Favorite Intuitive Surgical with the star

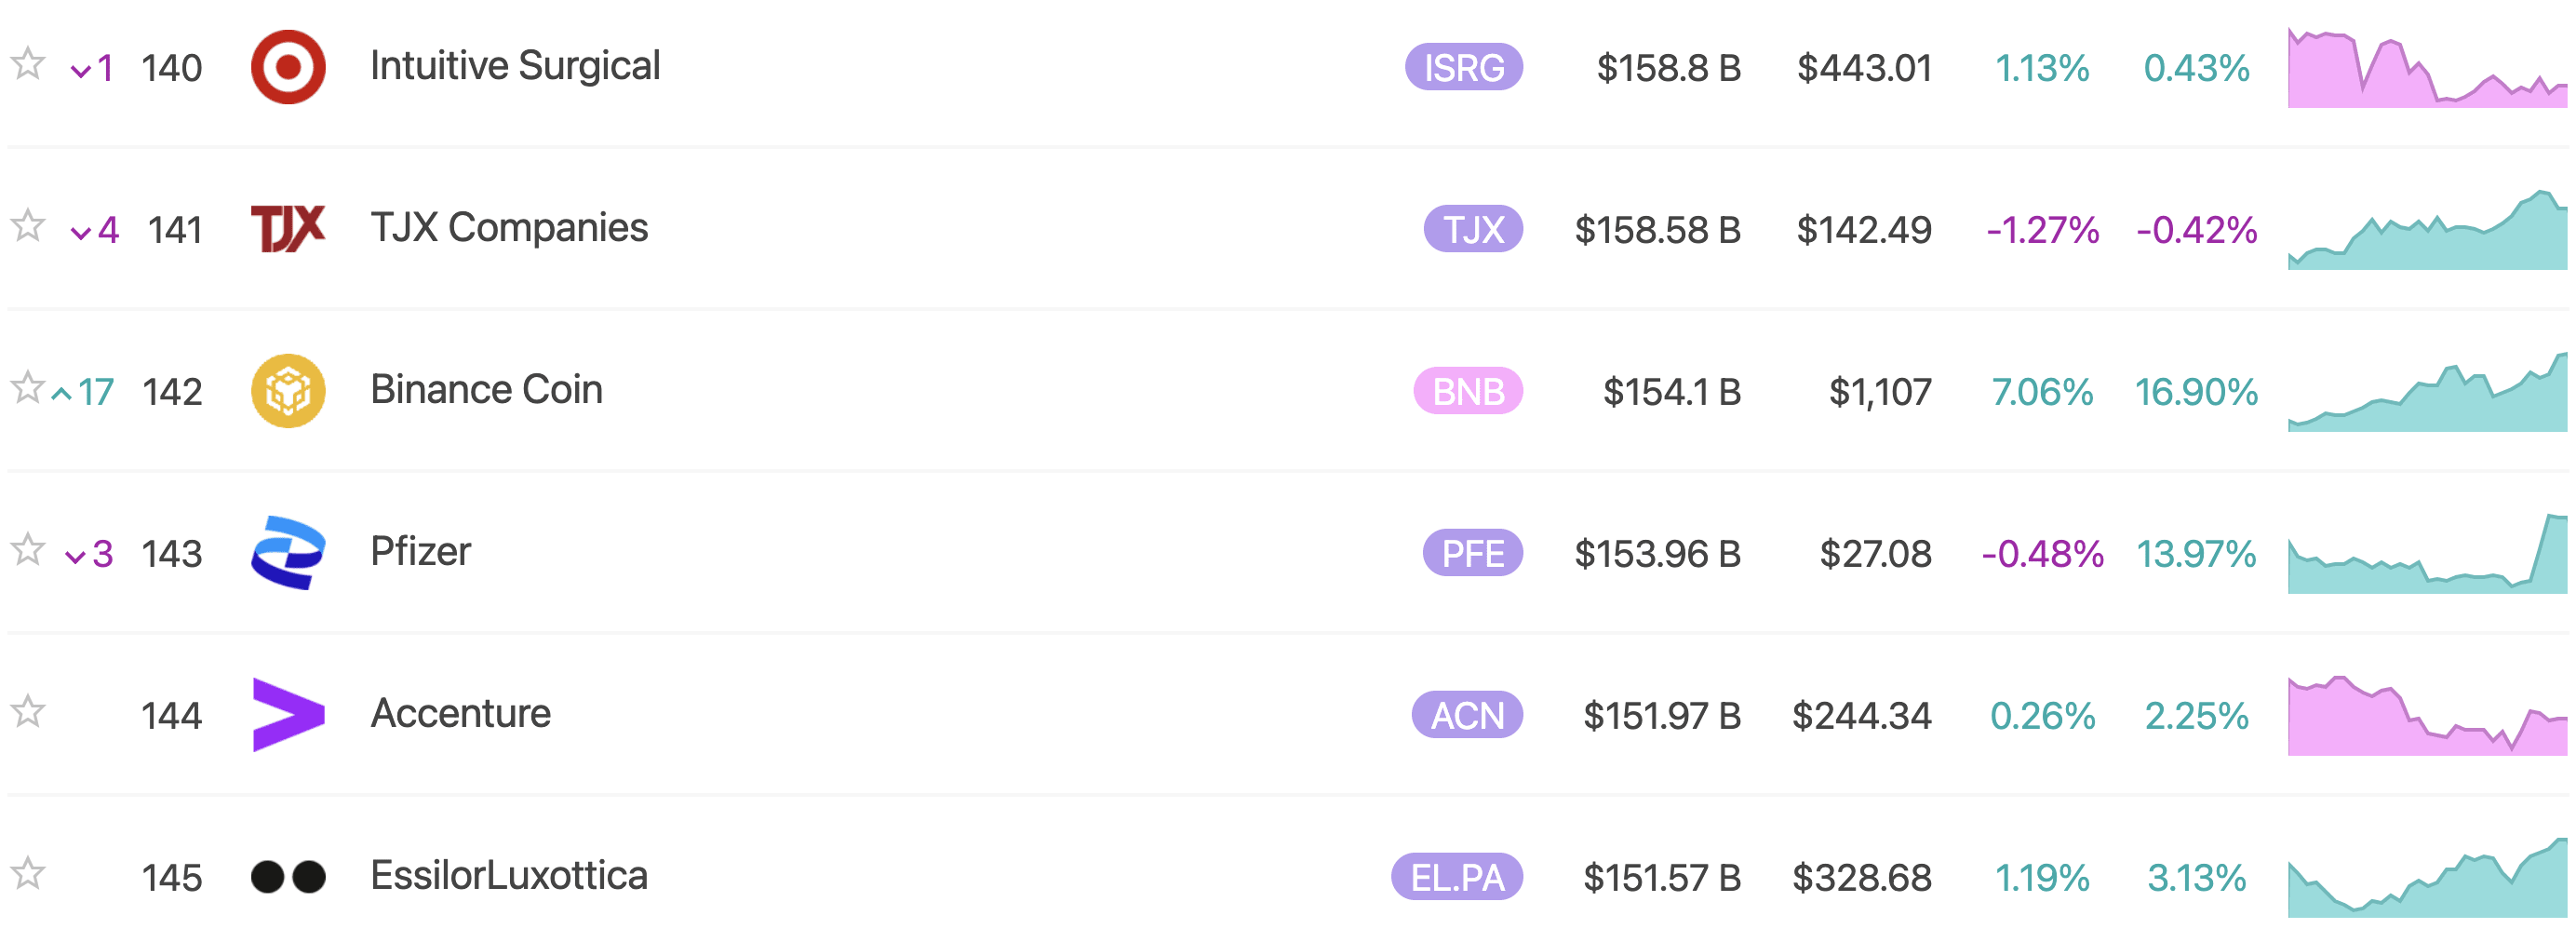tap(28, 65)
